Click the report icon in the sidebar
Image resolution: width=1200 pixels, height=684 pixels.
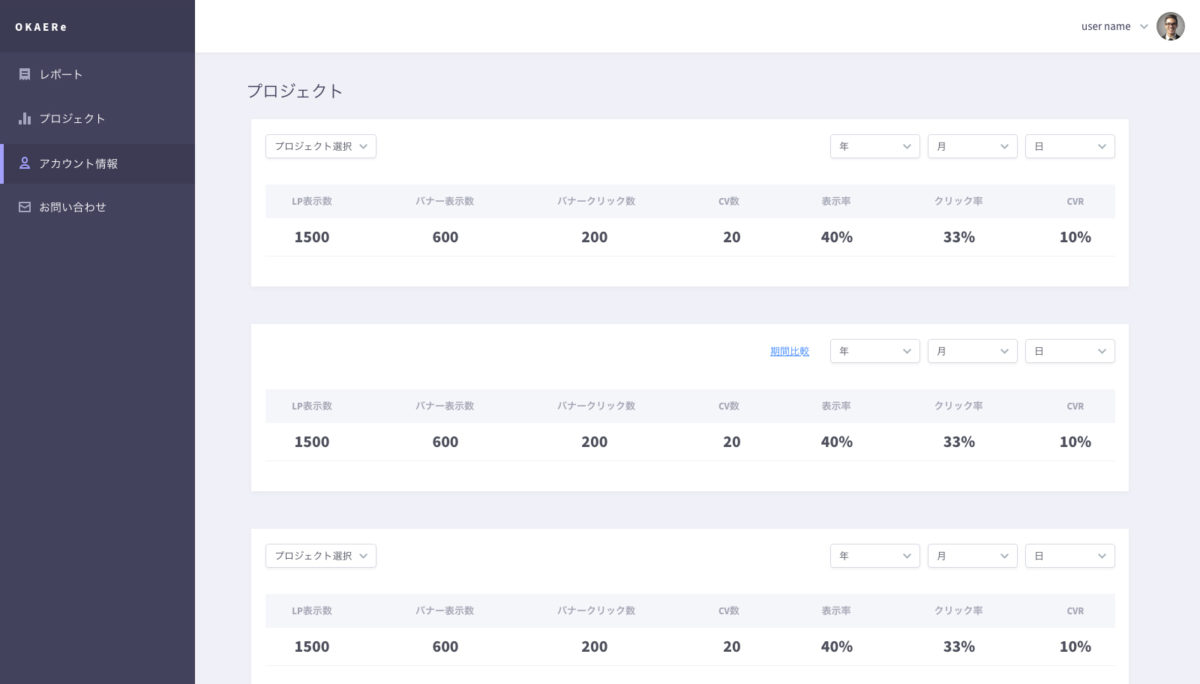click(x=25, y=74)
